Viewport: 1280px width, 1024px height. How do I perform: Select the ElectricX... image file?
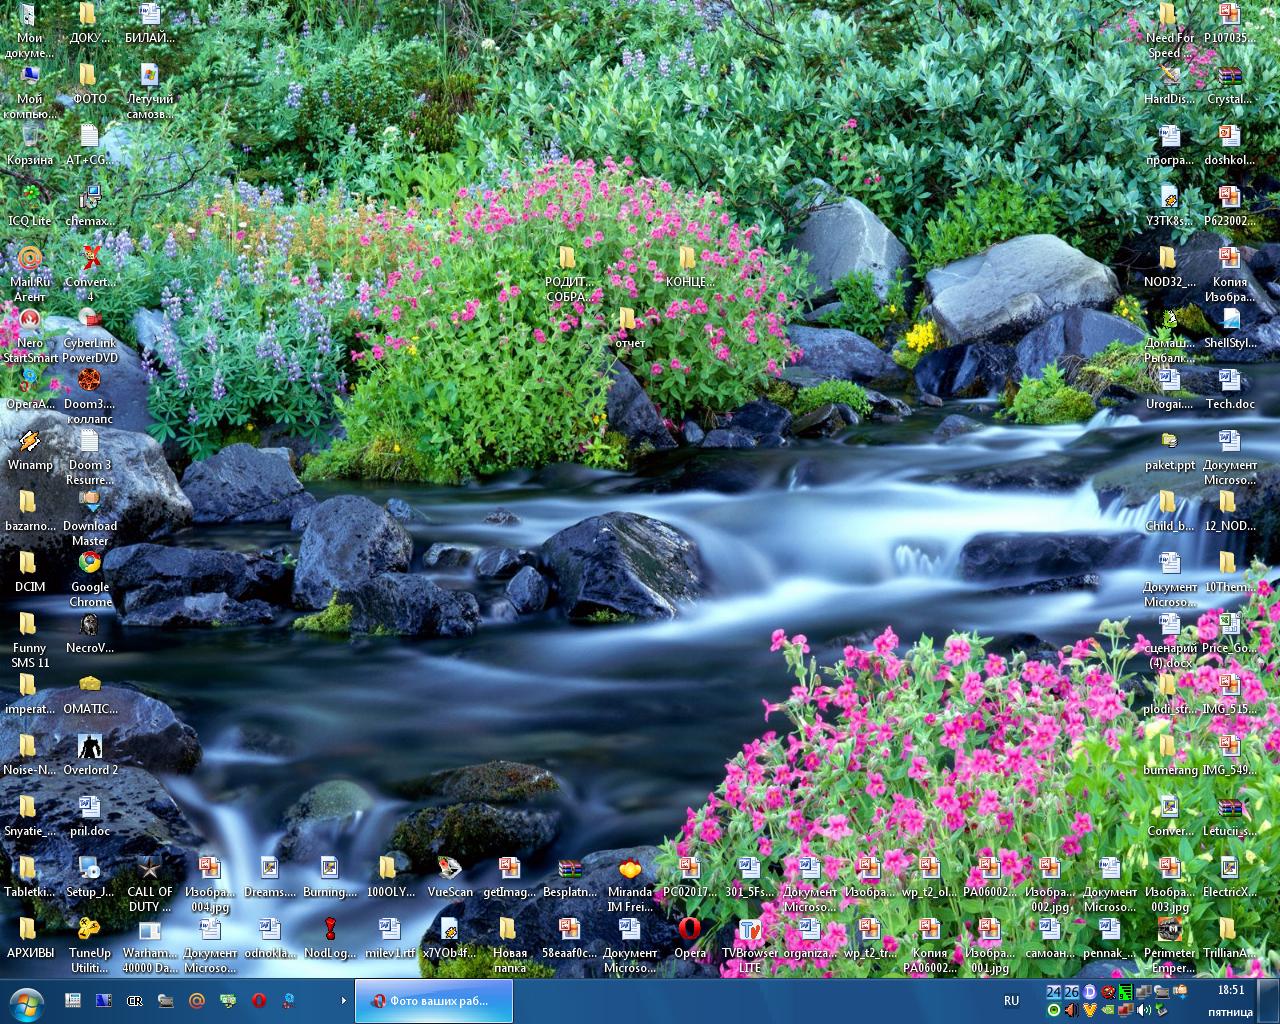pos(1230,877)
